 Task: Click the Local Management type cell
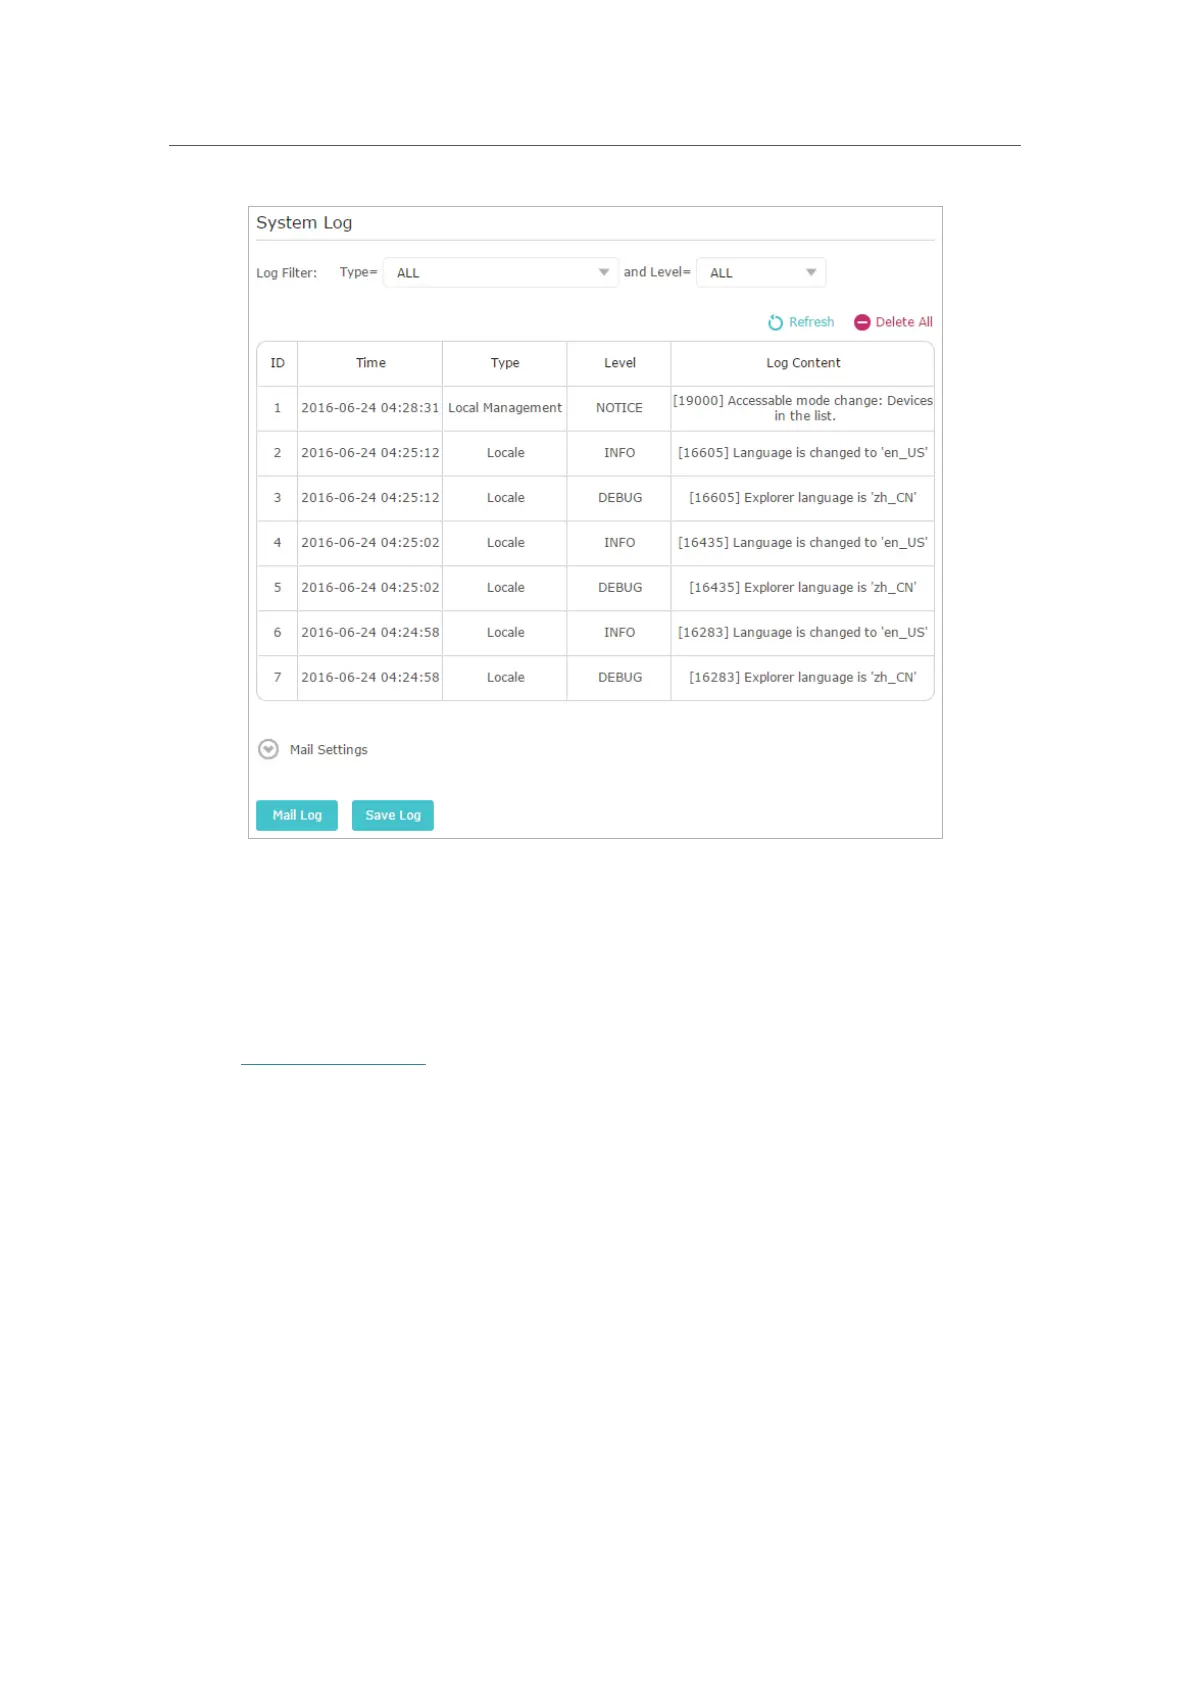505,408
